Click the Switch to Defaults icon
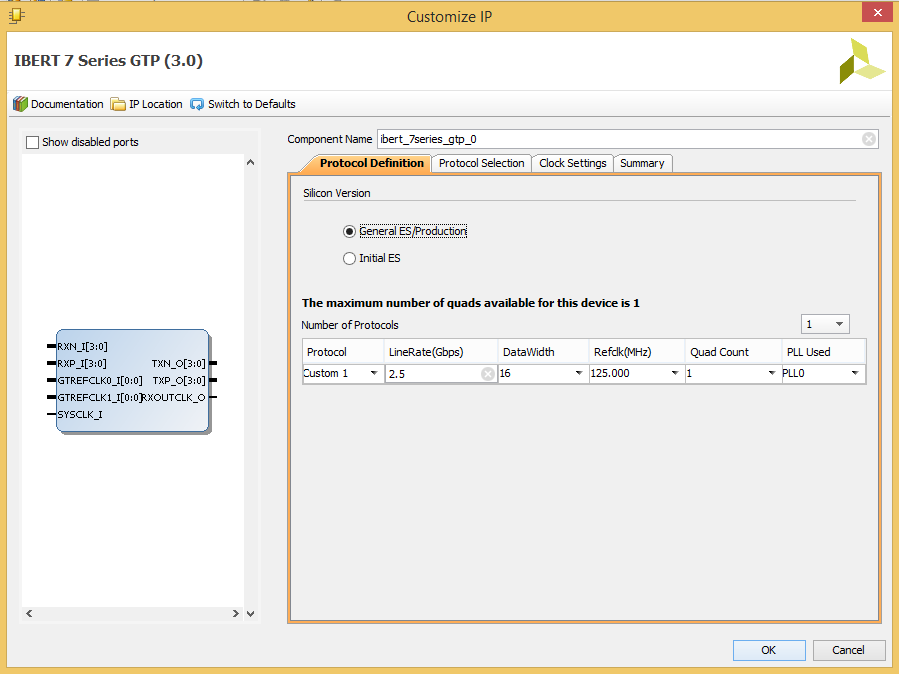This screenshot has height=674, width=899. (x=197, y=104)
